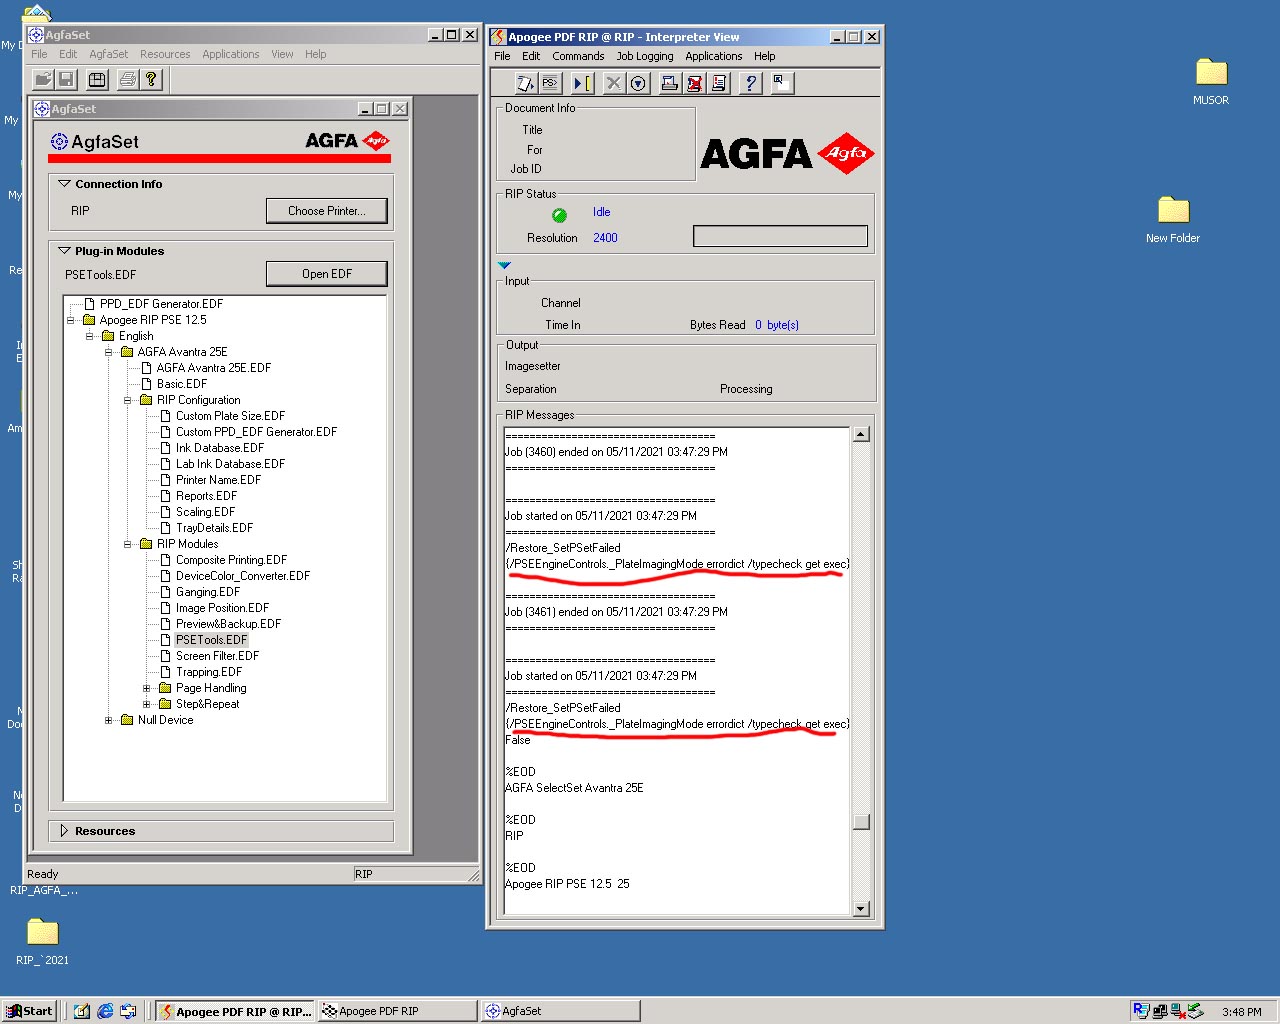Expand the Resources section

64,831
